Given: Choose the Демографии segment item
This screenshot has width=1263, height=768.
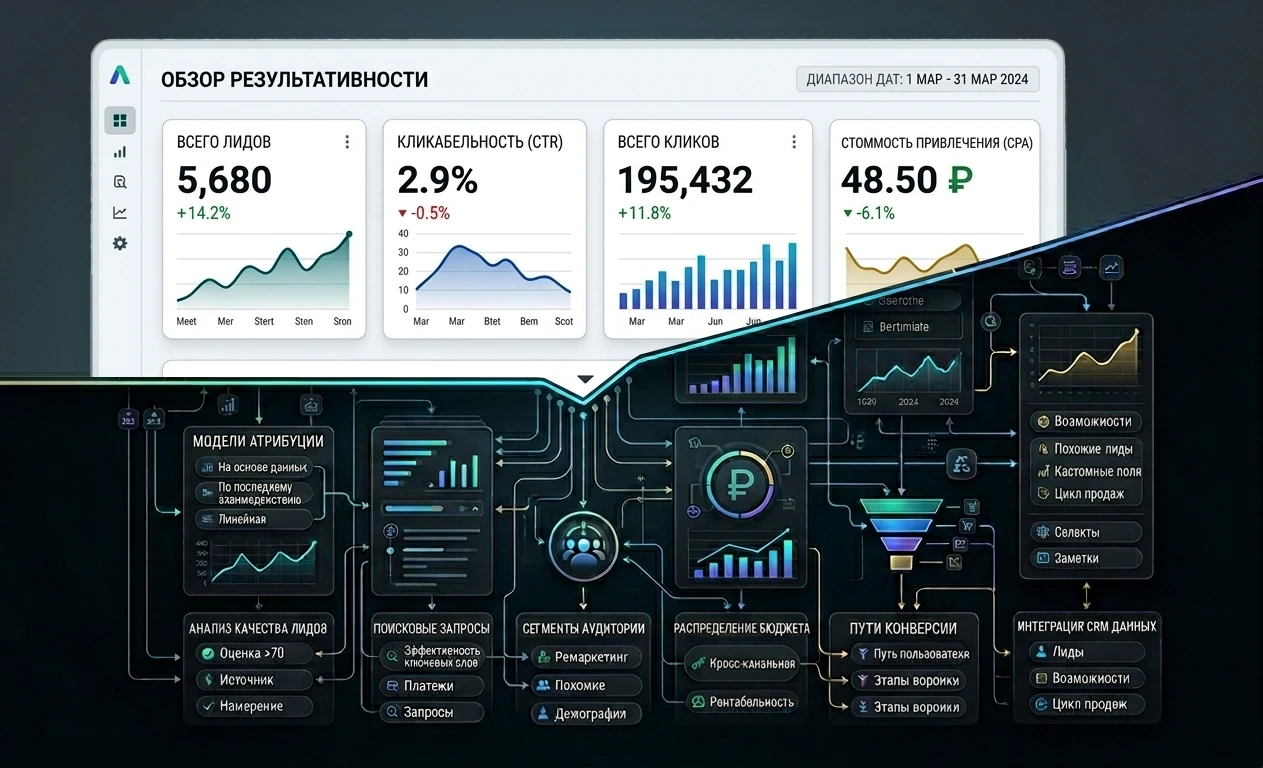Looking at the screenshot, I should coord(585,713).
